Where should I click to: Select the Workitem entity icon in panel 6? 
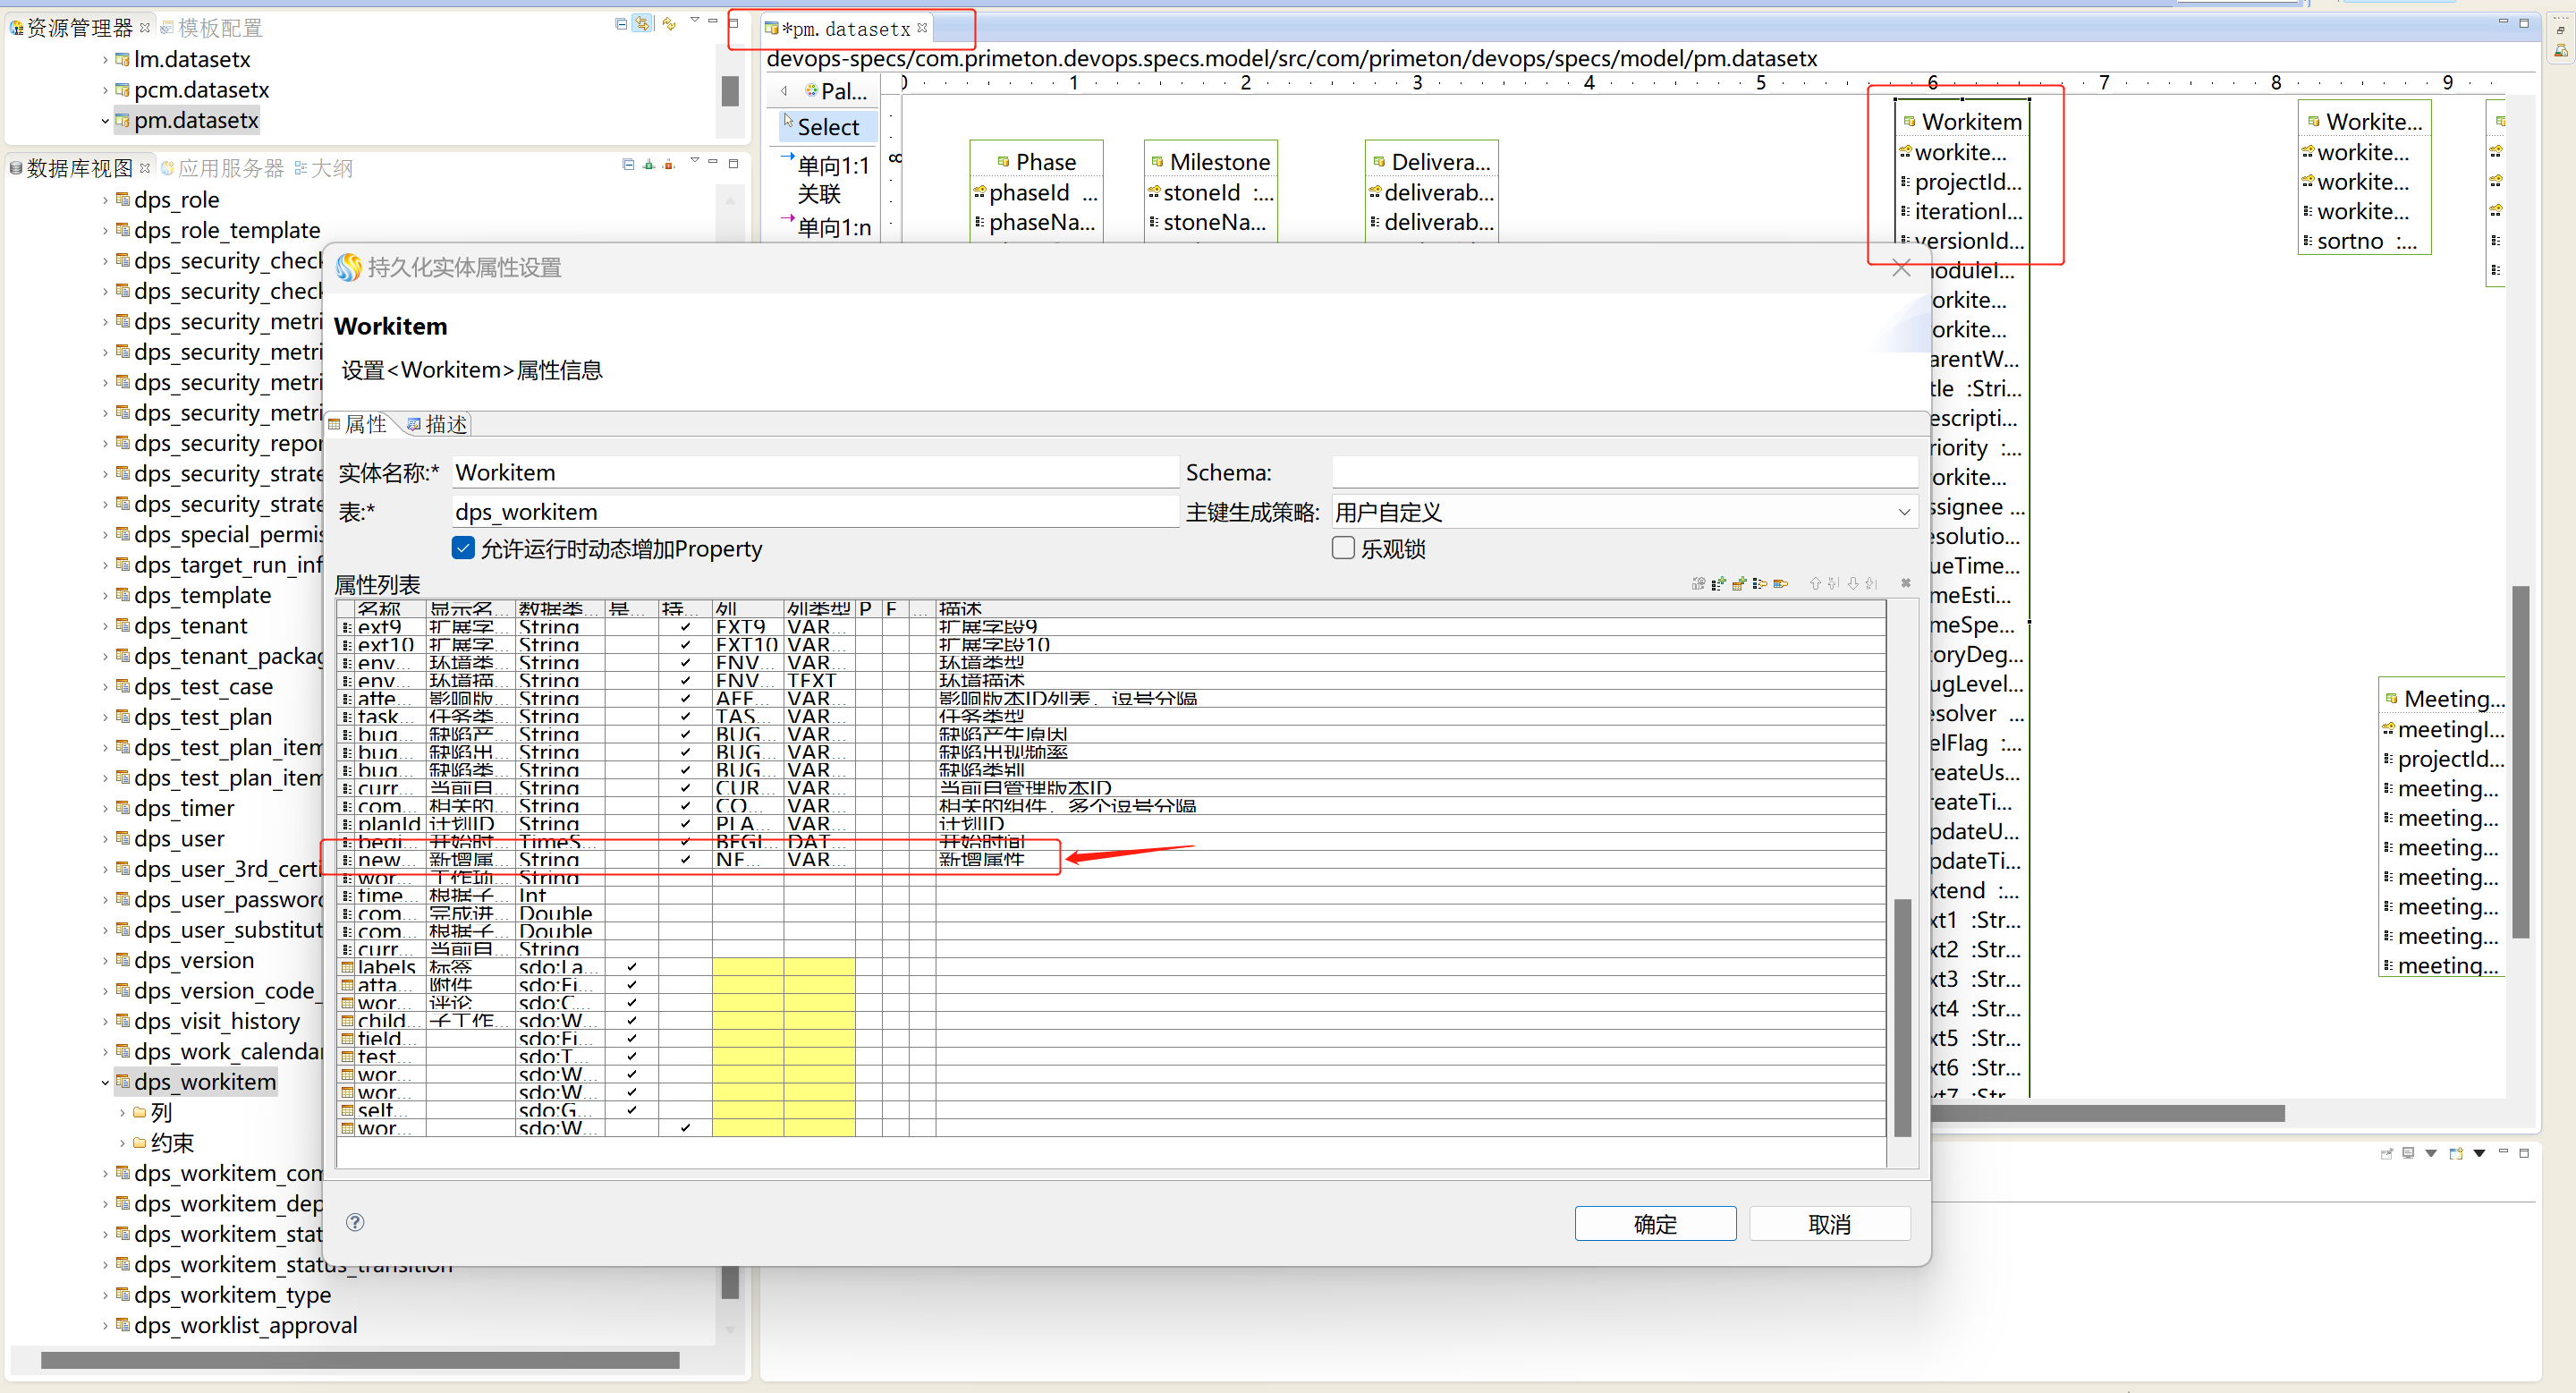point(1909,122)
